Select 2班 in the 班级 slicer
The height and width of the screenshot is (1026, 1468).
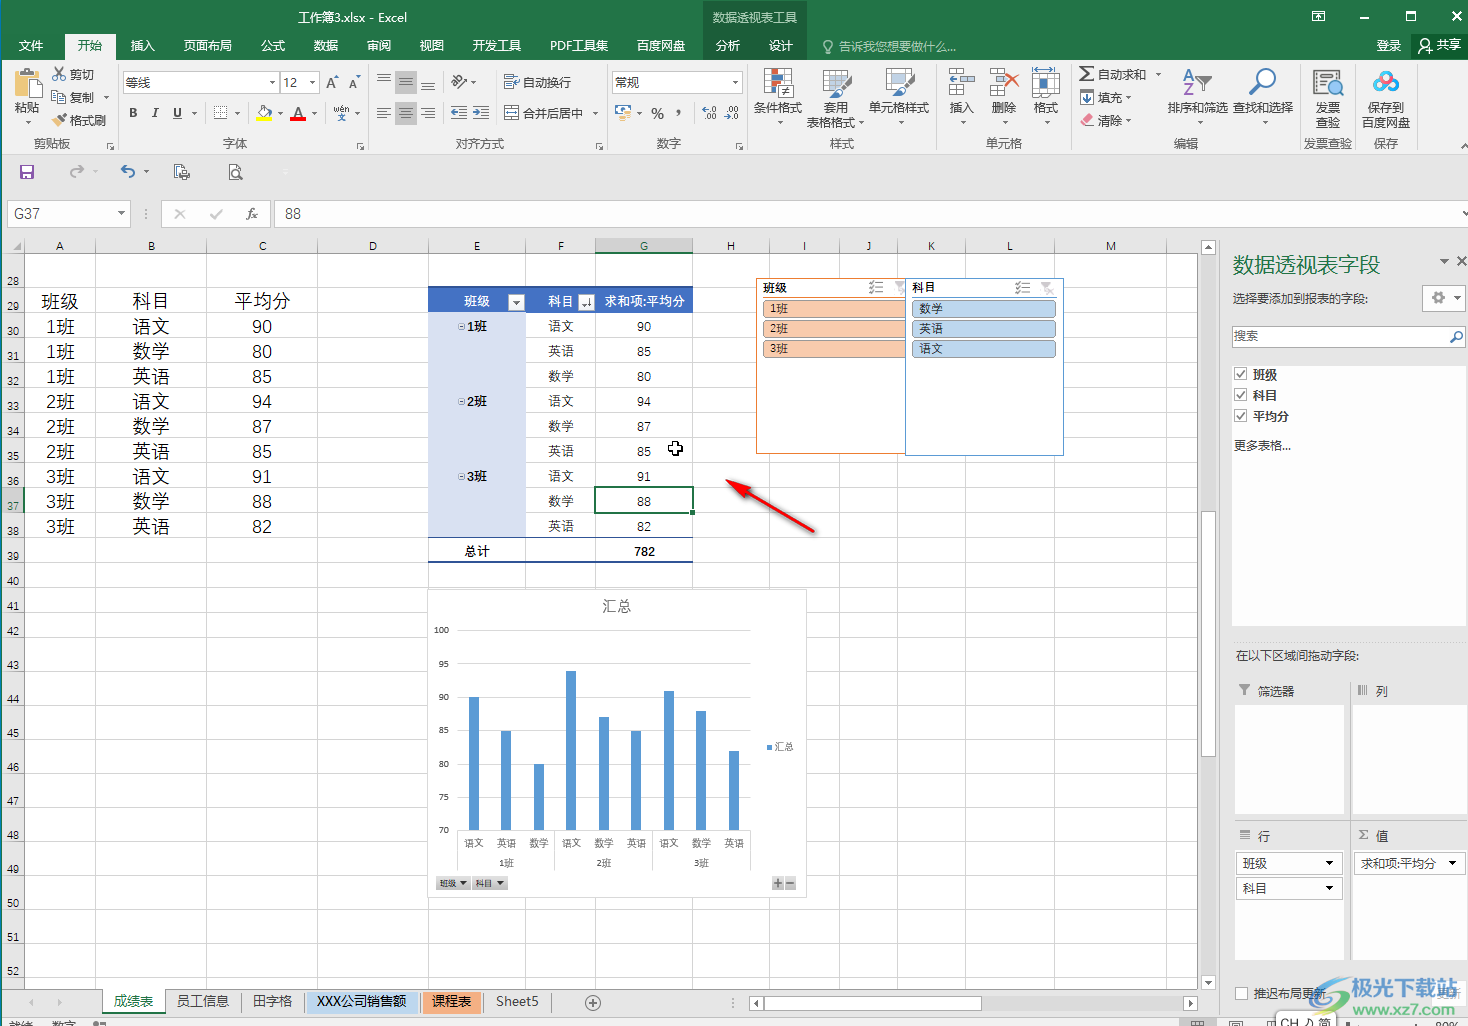pyautogui.click(x=831, y=329)
